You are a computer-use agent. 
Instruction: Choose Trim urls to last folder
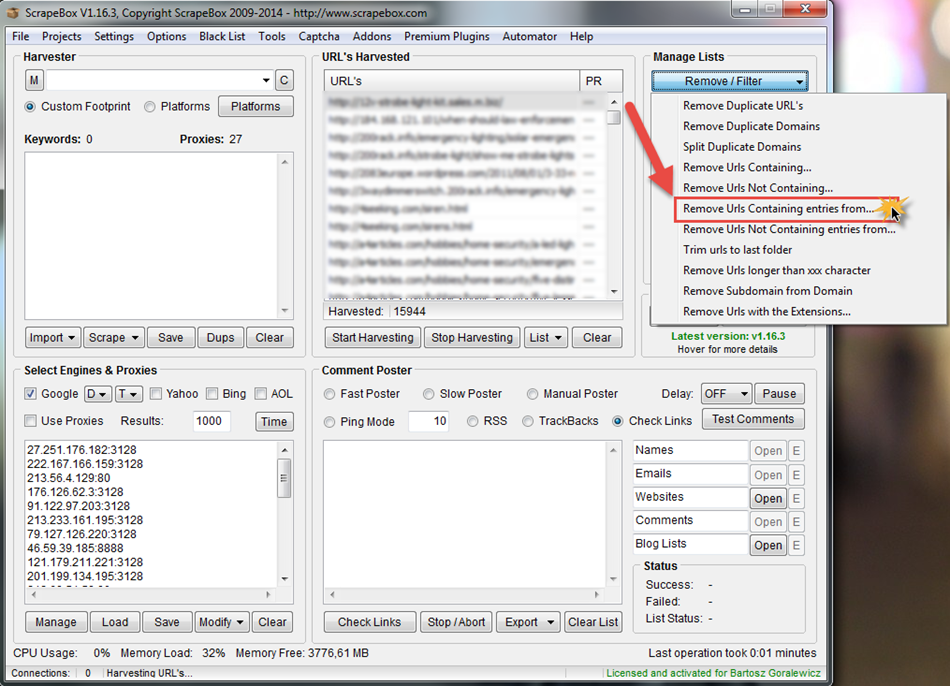click(737, 250)
